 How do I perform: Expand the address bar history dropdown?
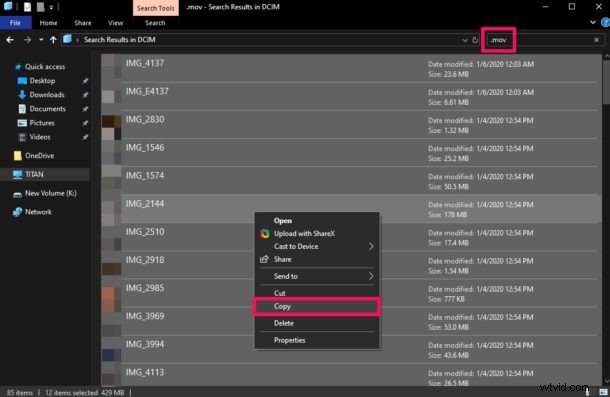465,40
